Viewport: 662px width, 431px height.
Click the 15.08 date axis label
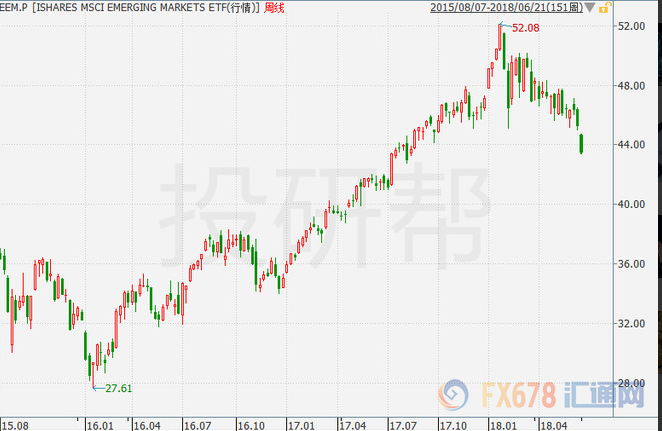[x=15, y=426]
